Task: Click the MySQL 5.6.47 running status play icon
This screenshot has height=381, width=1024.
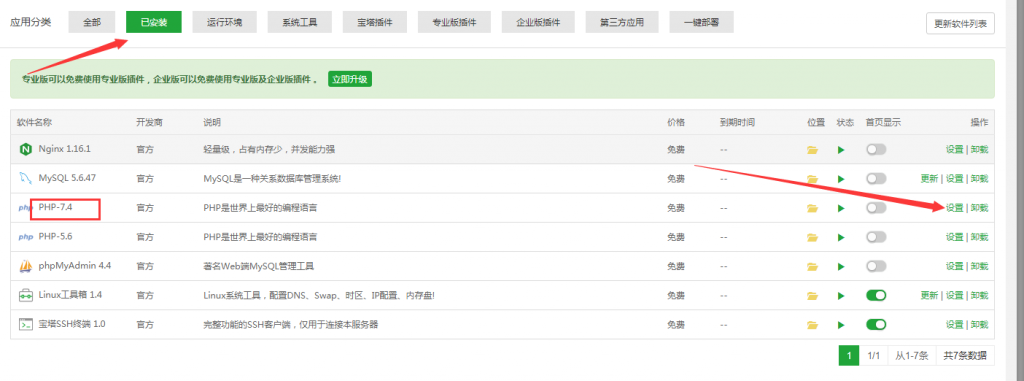Action: click(x=841, y=178)
